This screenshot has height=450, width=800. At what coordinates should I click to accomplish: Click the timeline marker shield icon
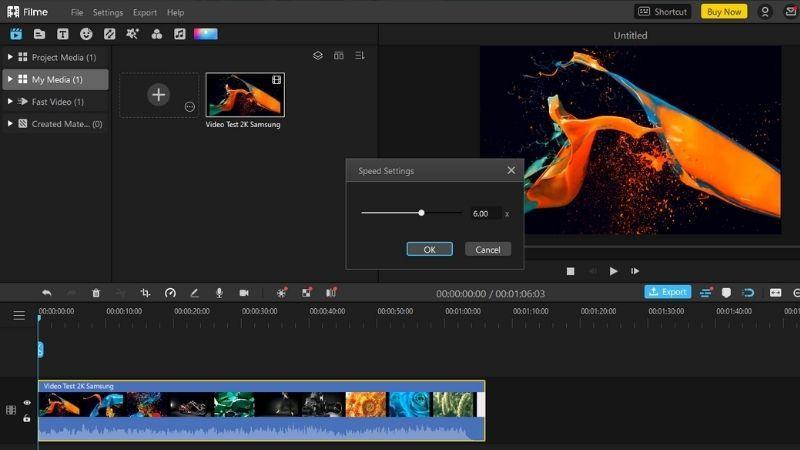726,293
